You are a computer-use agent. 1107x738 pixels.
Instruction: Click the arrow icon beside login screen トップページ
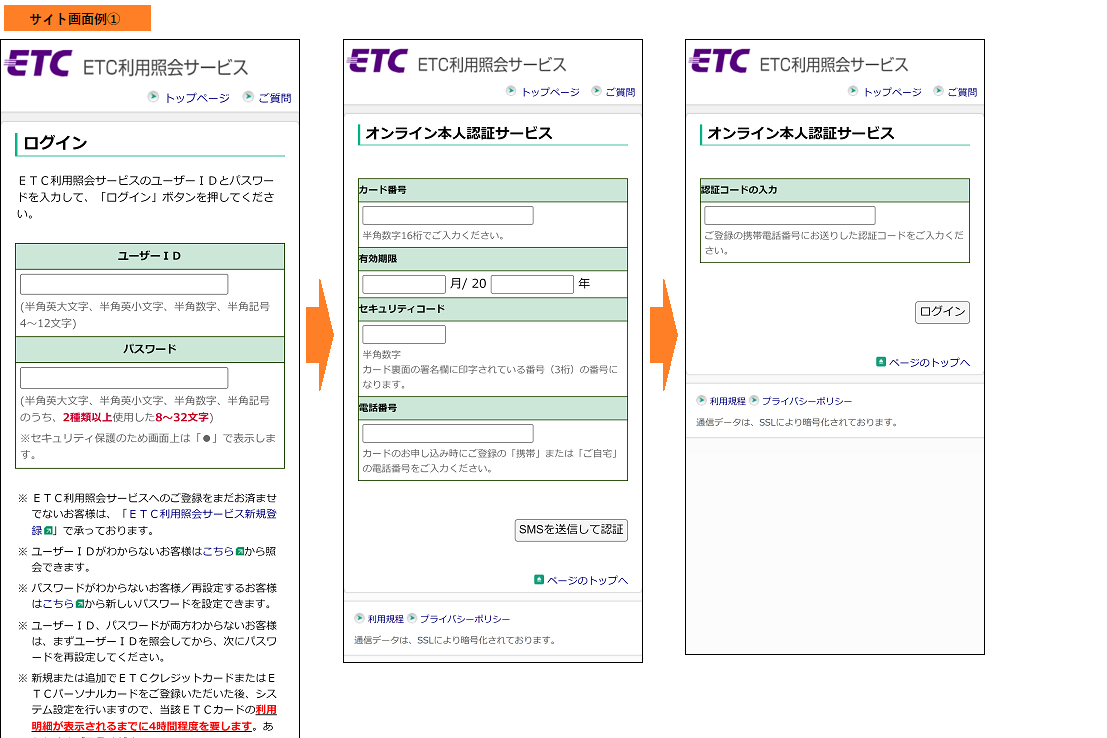point(153,96)
